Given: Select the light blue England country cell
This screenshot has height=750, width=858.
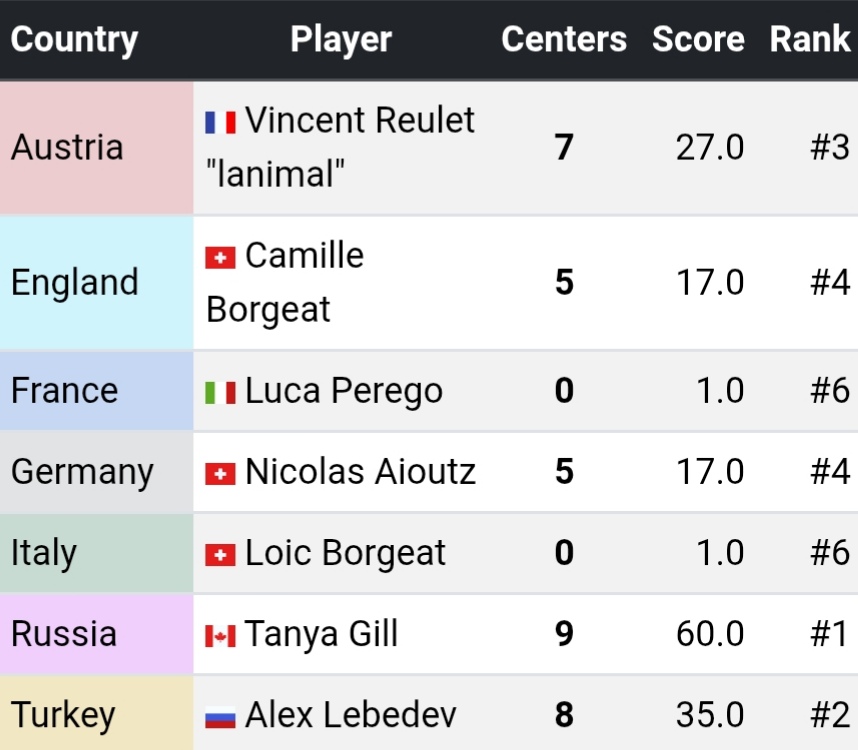Looking at the screenshot, I should coord(97,283).
